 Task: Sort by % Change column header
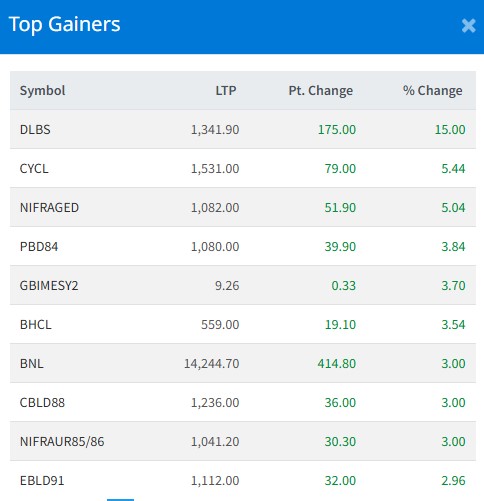[433, 91]
